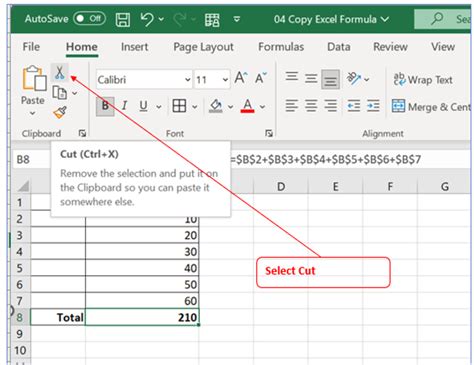
Task: Click the Undo arrow icon
Action: 147,19
